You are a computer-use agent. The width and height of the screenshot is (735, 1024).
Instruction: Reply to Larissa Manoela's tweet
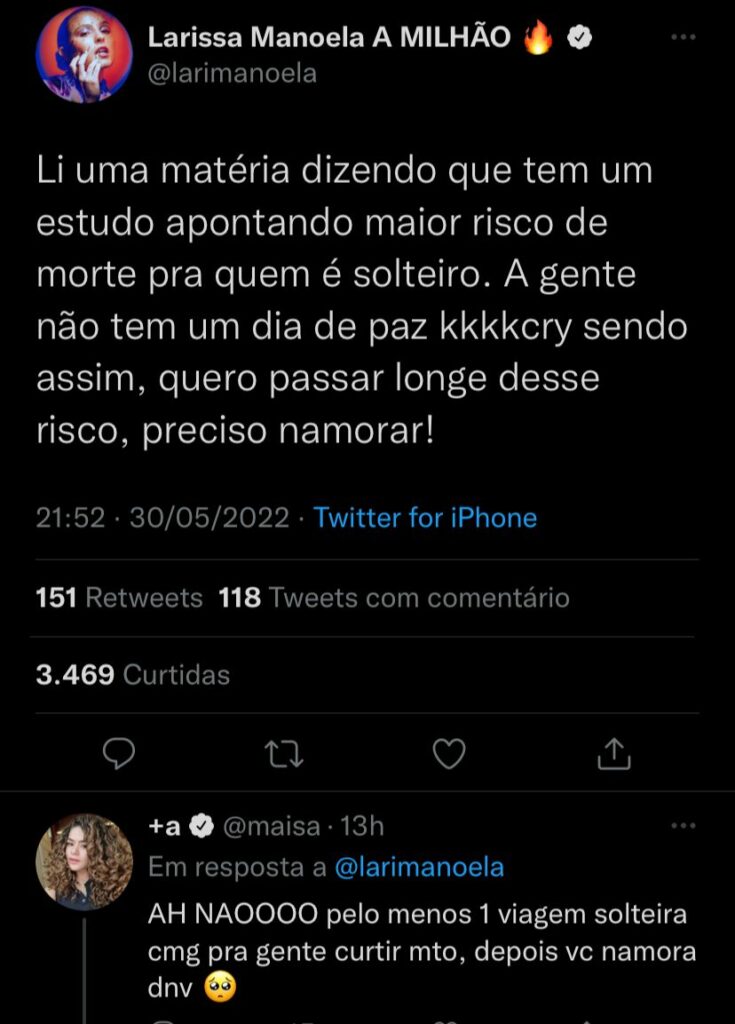point(119,752)
